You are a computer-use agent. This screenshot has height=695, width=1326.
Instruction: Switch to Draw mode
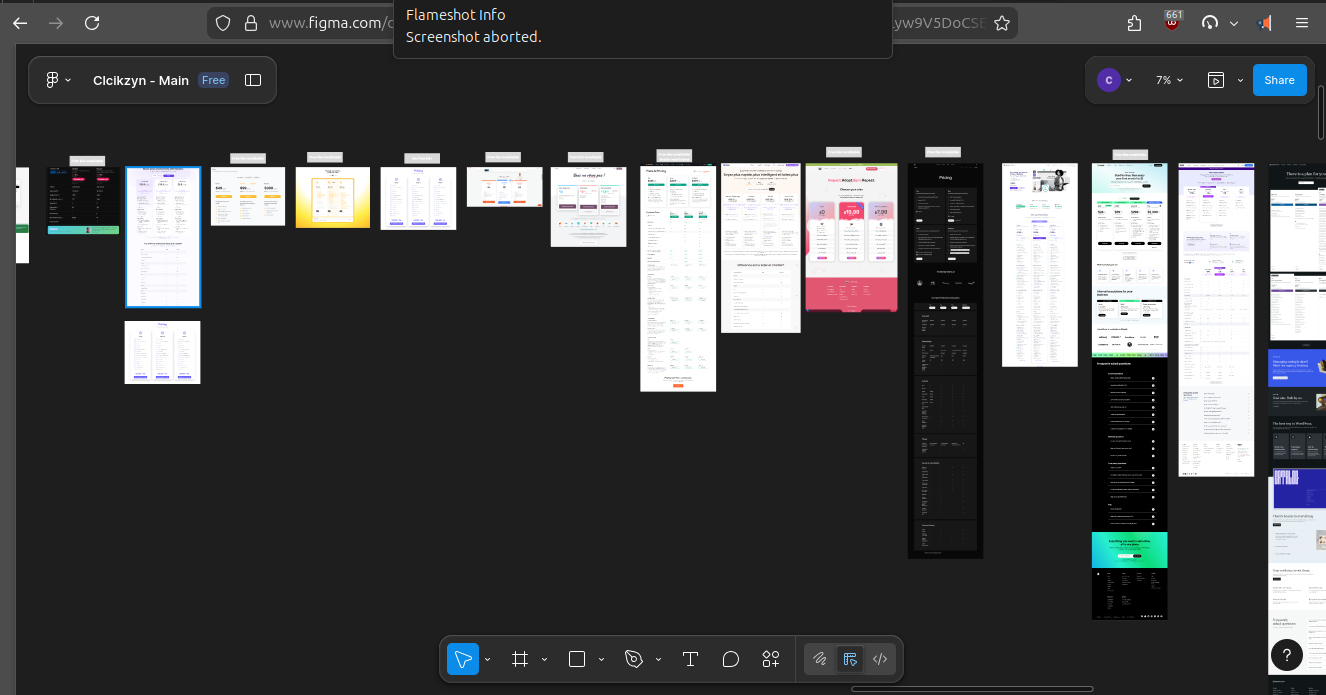[x=820, y=659]
